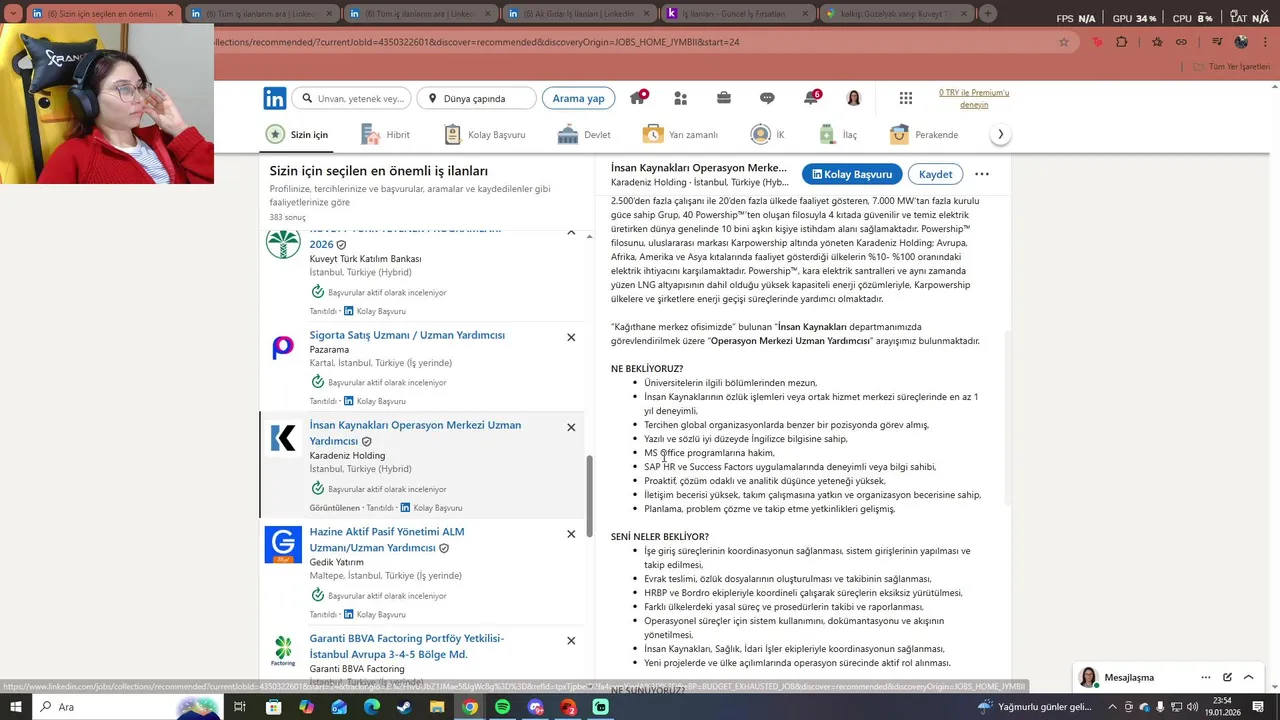Select the Perakende category tab

[x=924, y=134]
